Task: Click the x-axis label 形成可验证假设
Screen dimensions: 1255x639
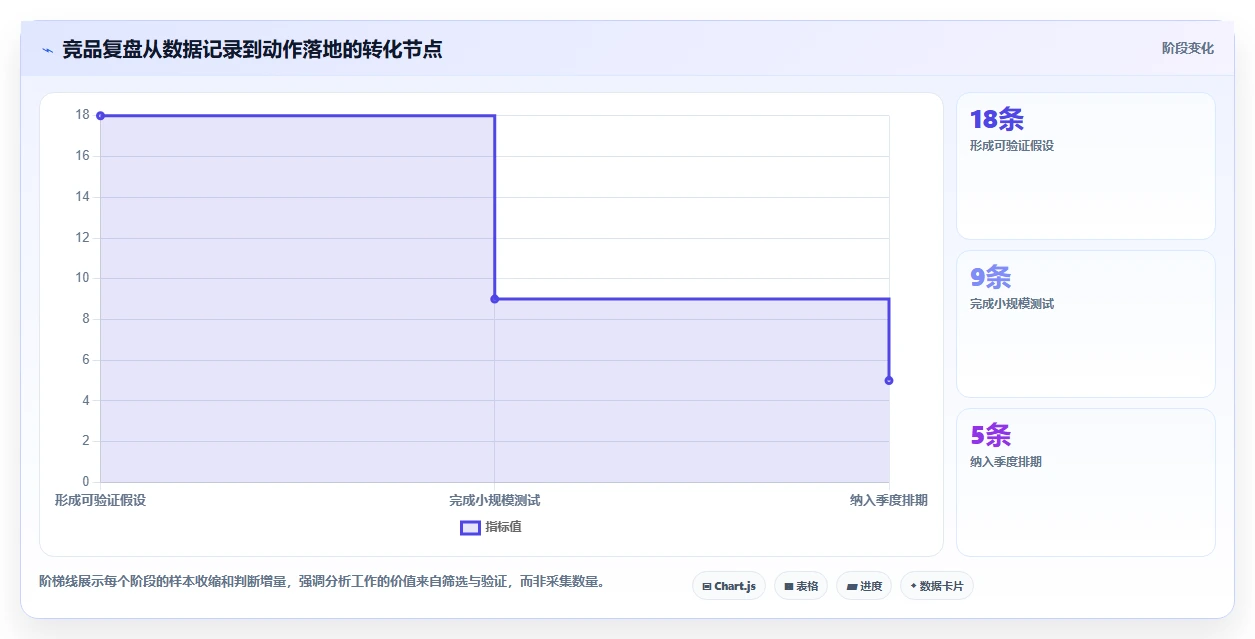Action: (x=100, y=500)
